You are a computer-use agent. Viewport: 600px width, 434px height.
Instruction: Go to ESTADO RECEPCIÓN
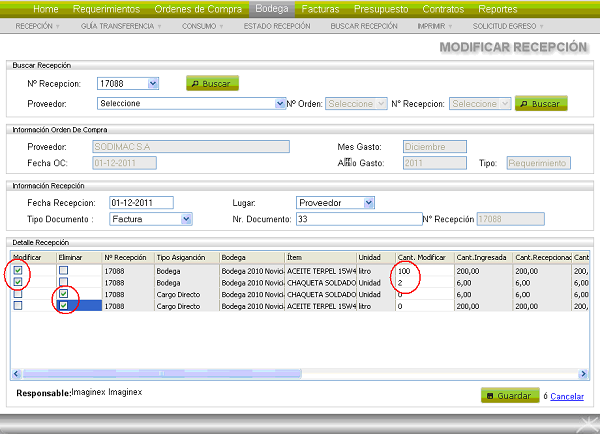[x=277, y=26]
